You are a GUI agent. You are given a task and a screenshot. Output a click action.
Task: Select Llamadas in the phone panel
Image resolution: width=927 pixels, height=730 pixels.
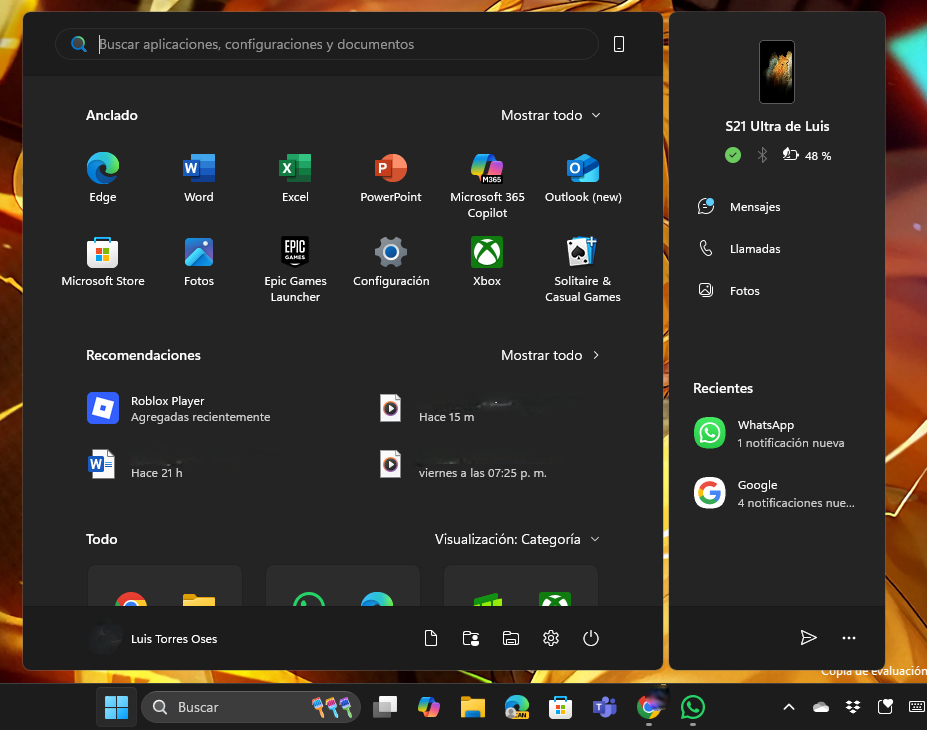[x=754, y=249]
